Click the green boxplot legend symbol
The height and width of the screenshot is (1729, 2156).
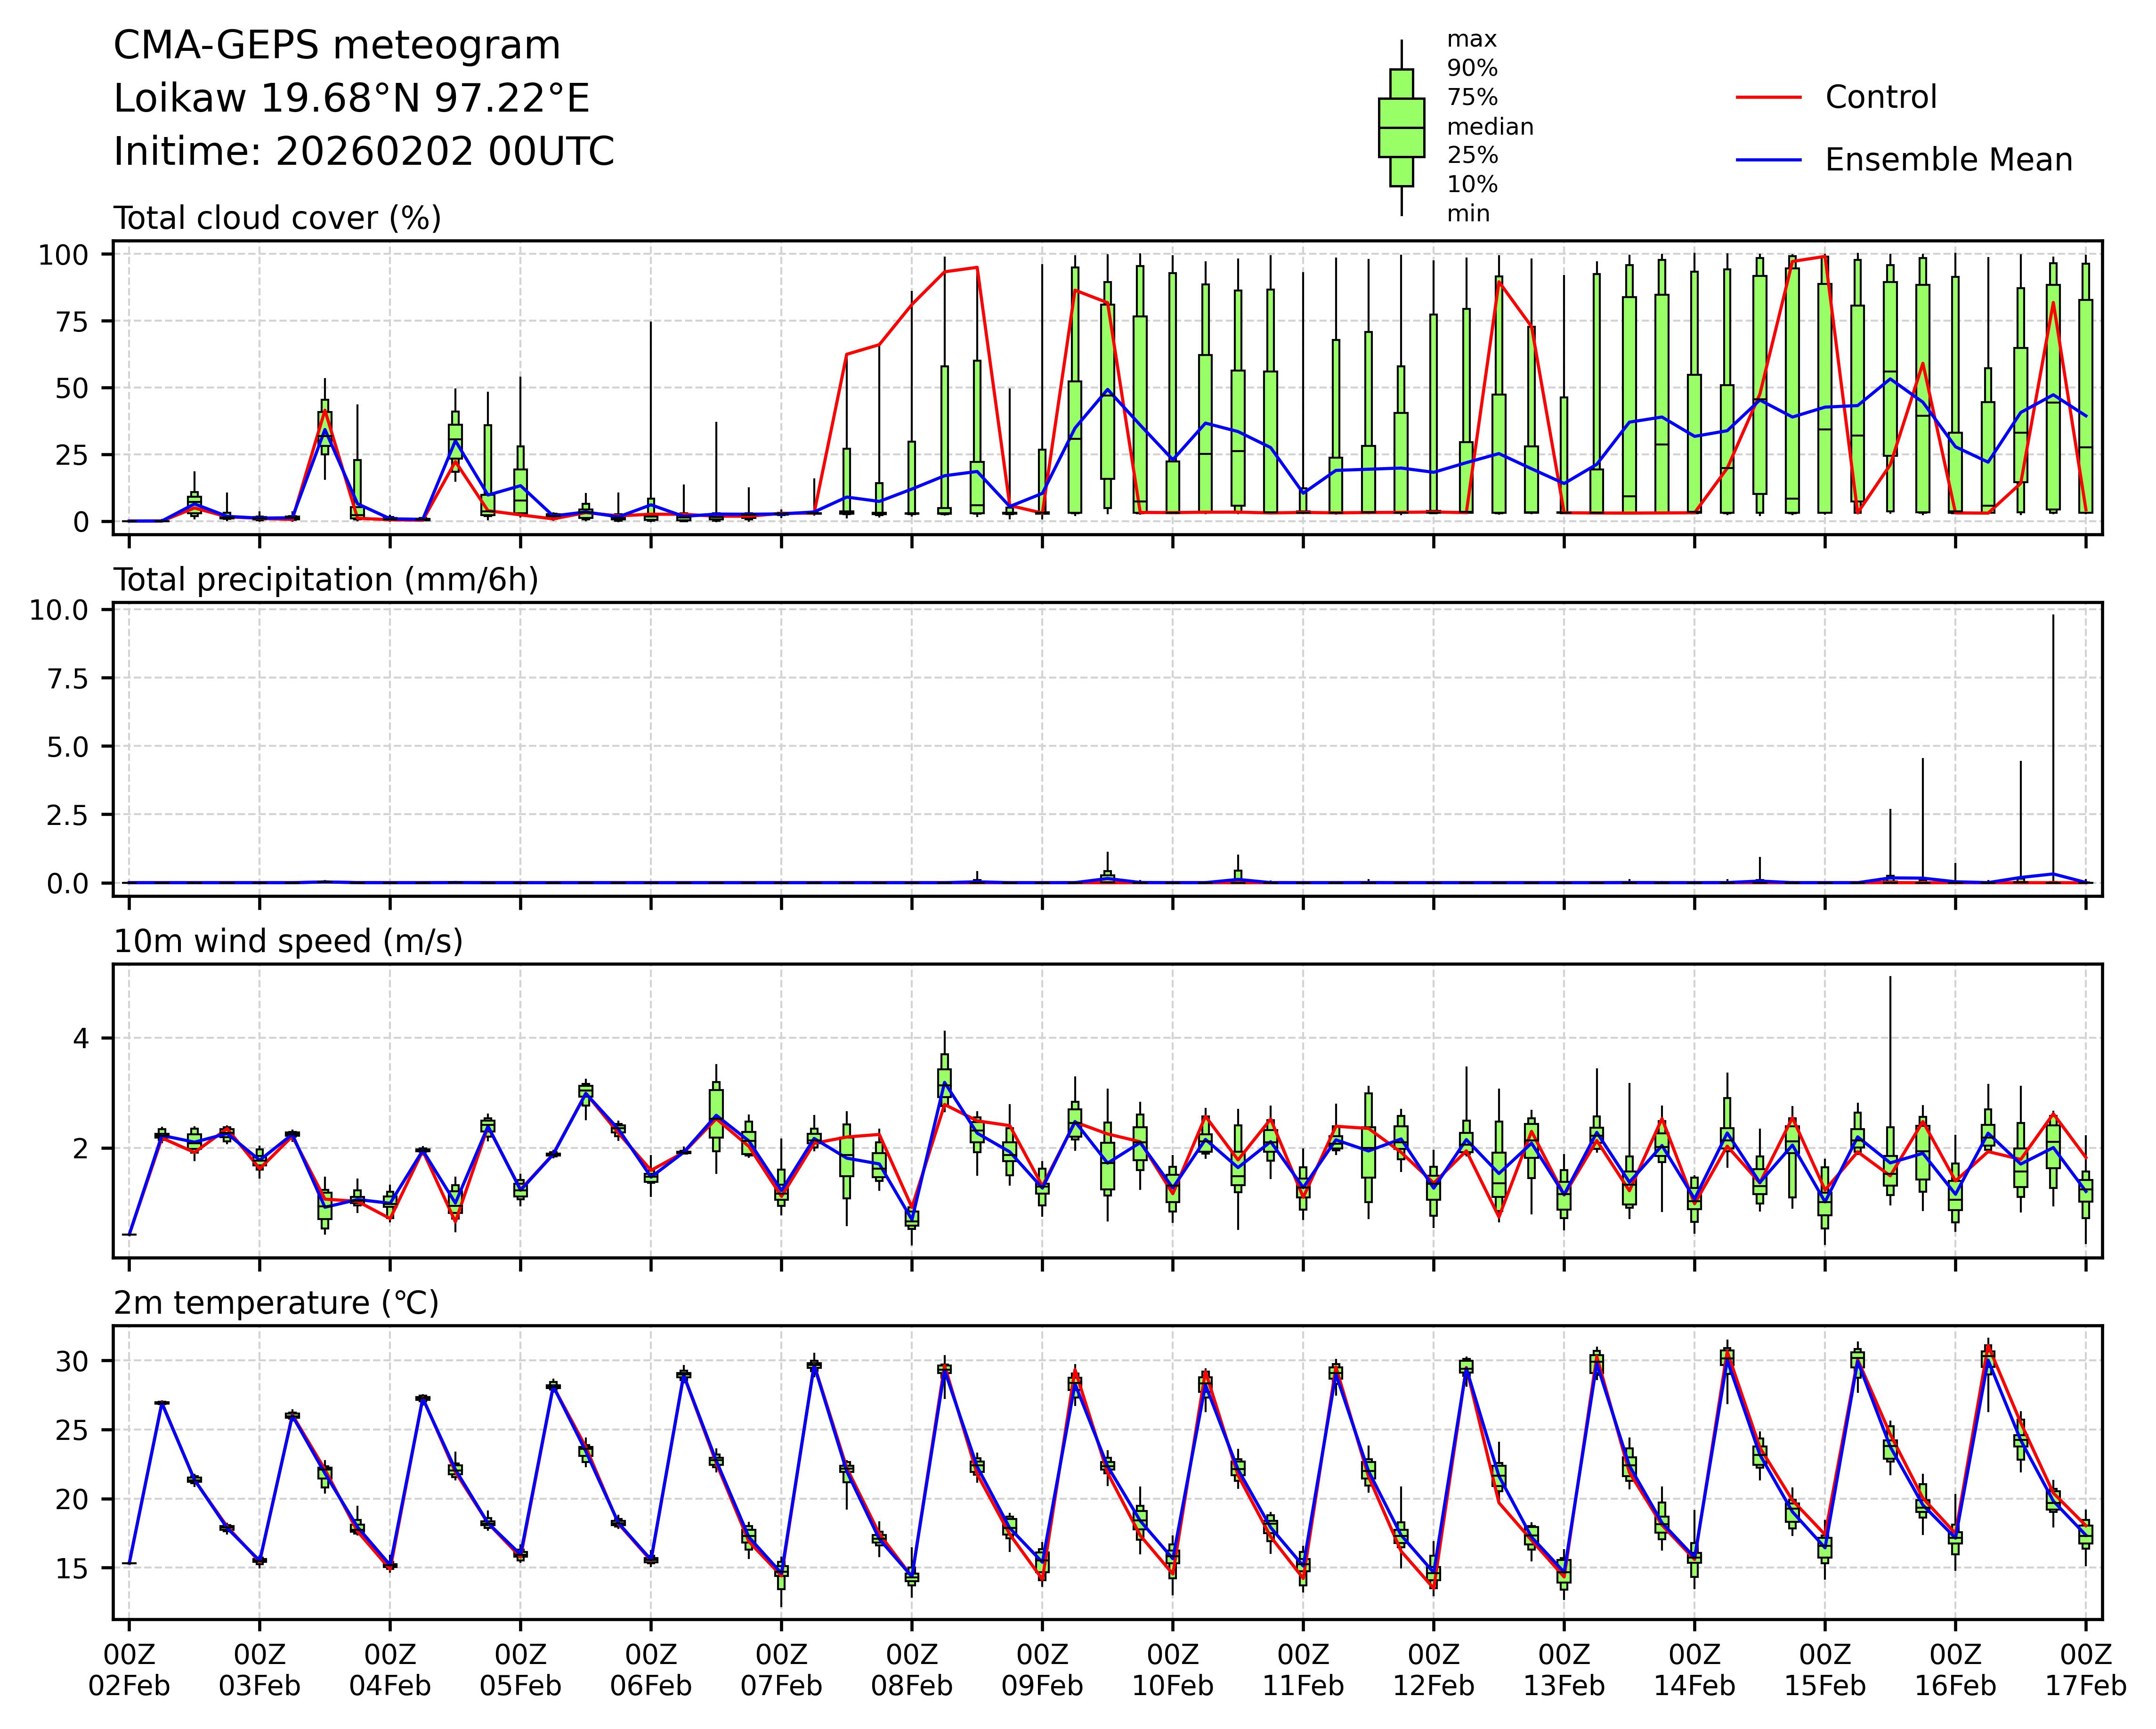tap(1401, 128)
